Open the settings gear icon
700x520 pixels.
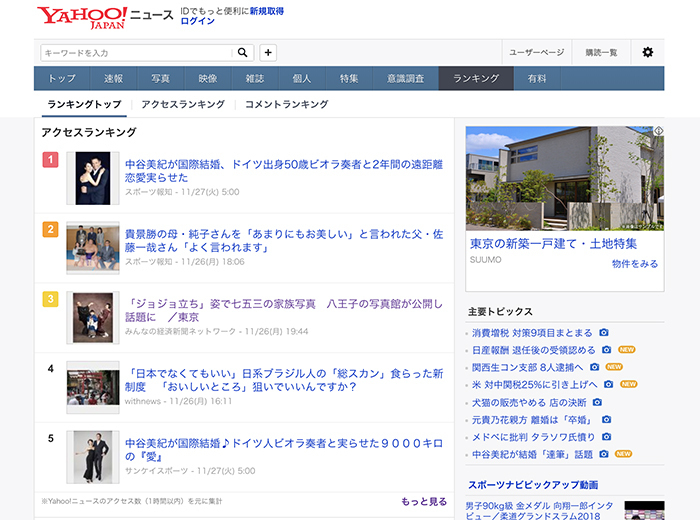(x=647, y=52)
